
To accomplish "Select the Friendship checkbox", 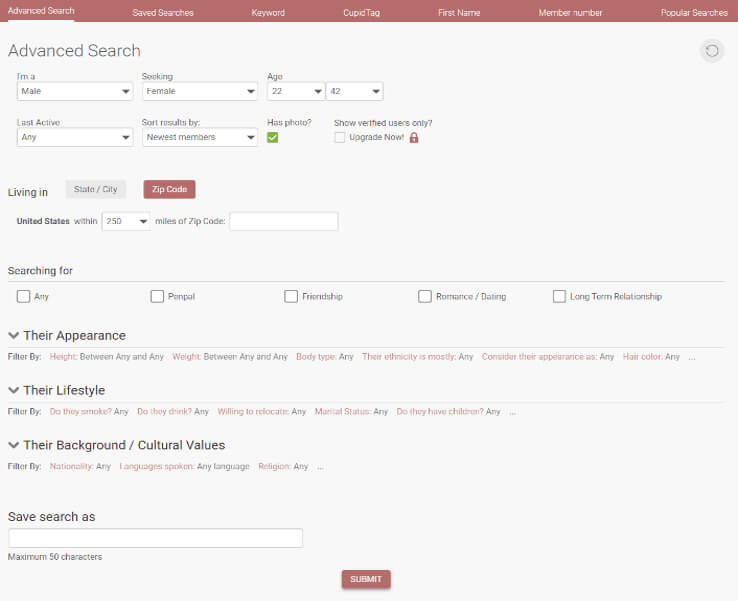I will point(291,297).
